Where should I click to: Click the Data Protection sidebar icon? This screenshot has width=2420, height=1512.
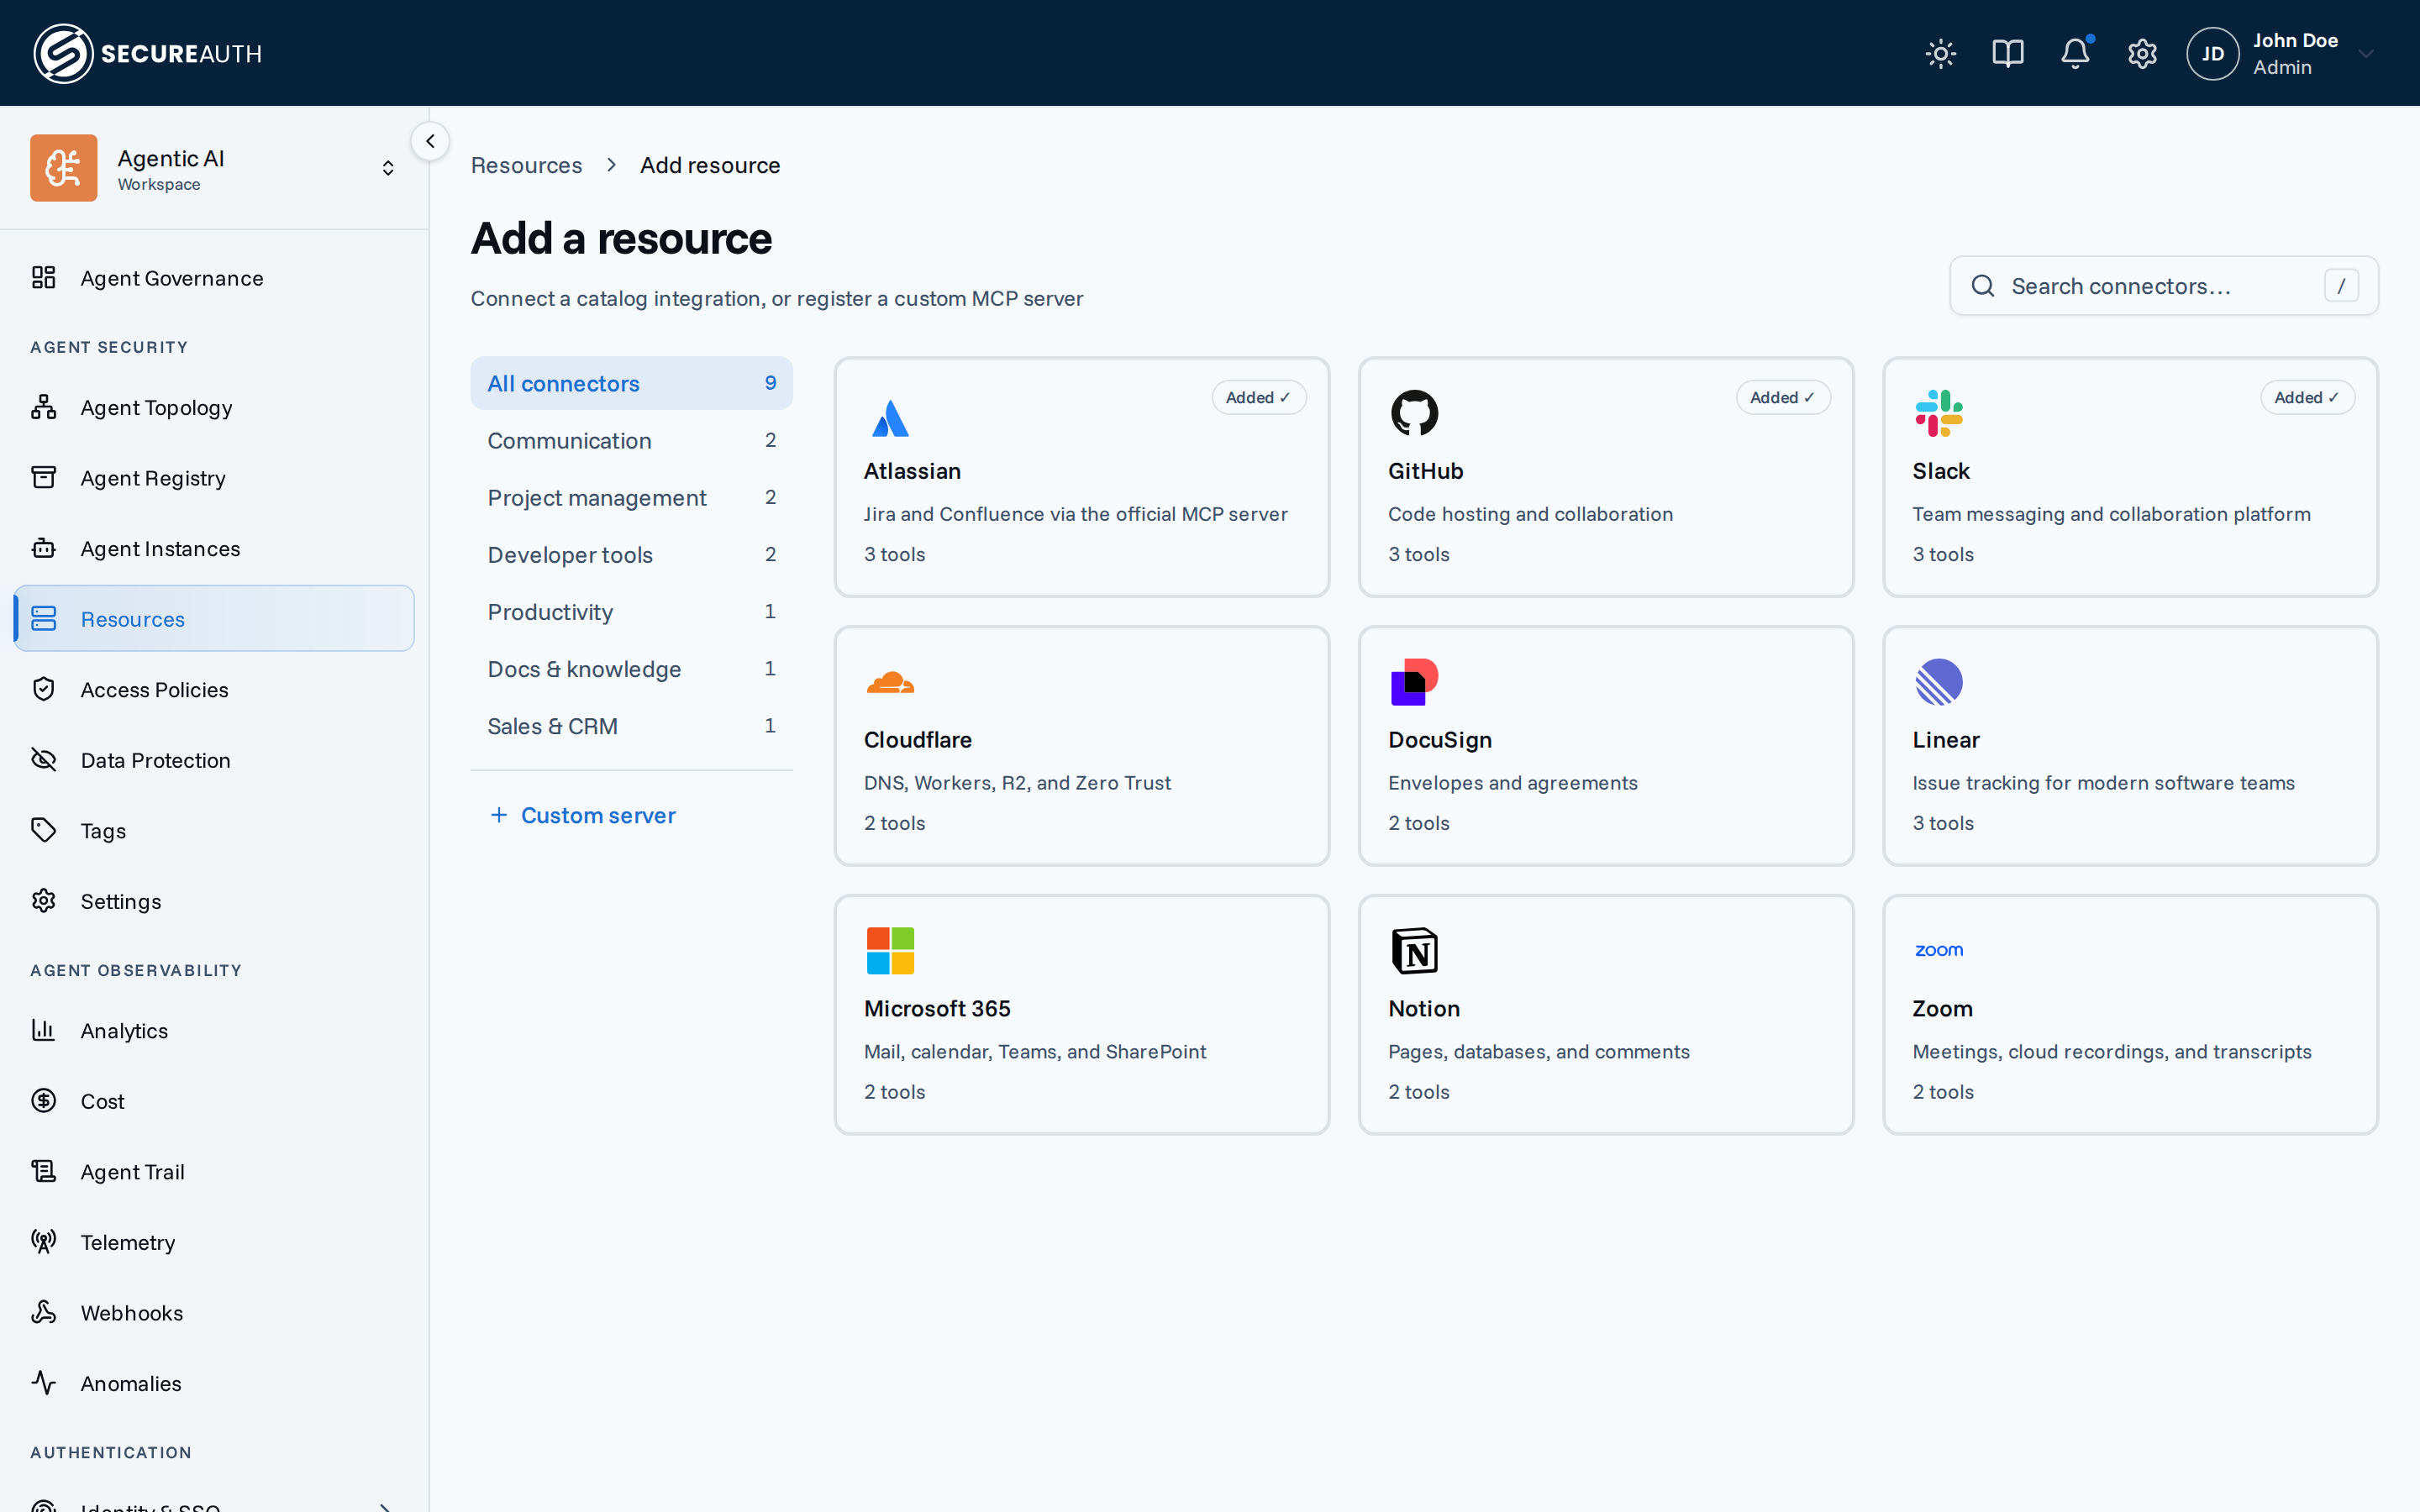point(44,760)
